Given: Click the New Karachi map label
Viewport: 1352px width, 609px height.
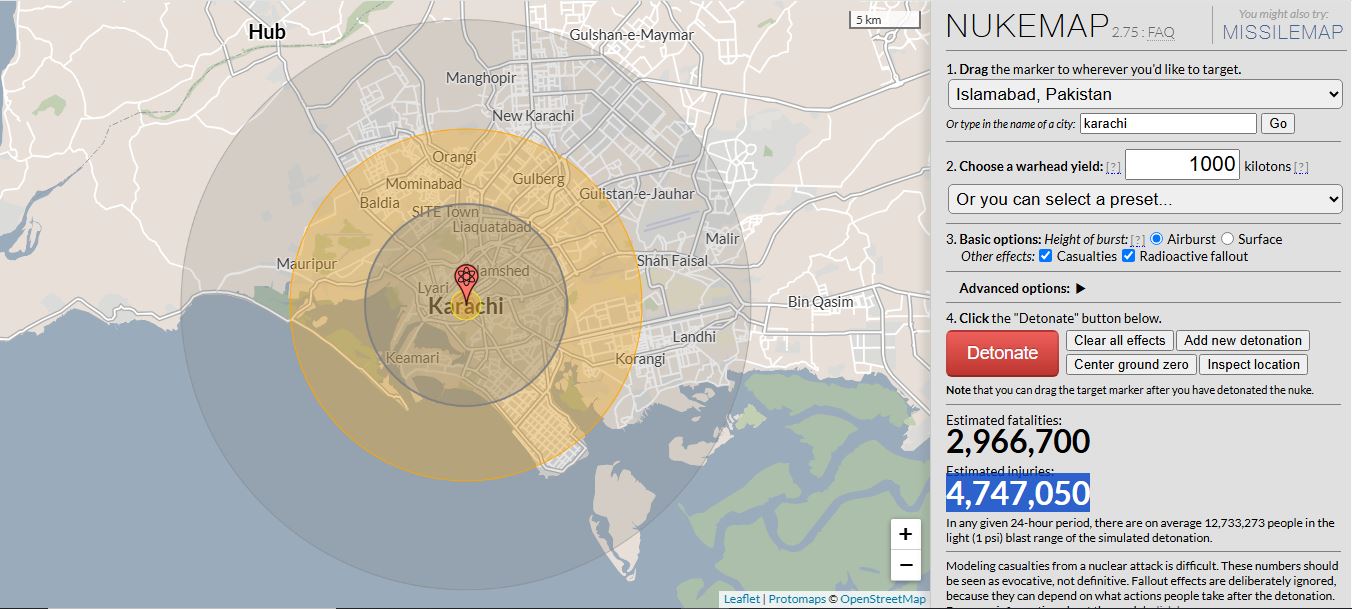Looking at the screenshot, I should point(533,116).
